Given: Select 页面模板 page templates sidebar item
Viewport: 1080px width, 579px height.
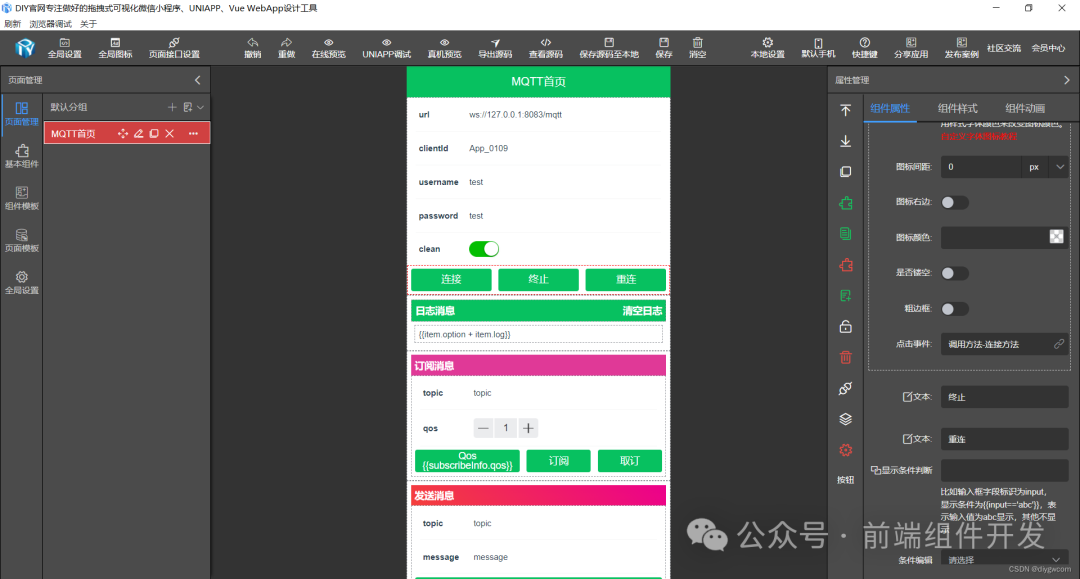Looking at the screenshot, I should (22, 240).
